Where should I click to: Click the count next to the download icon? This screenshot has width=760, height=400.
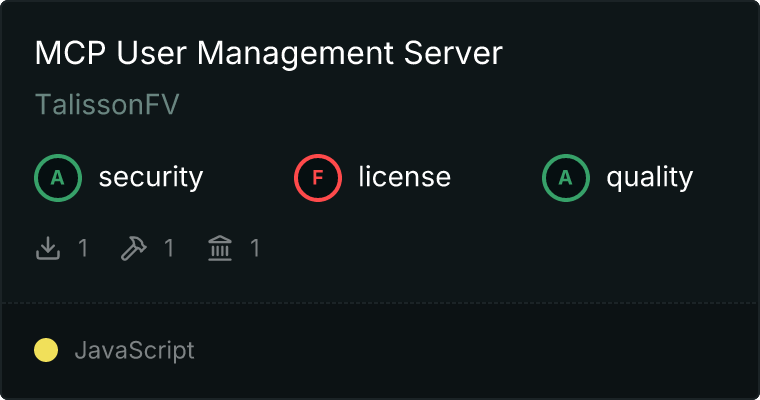[83, 248]
